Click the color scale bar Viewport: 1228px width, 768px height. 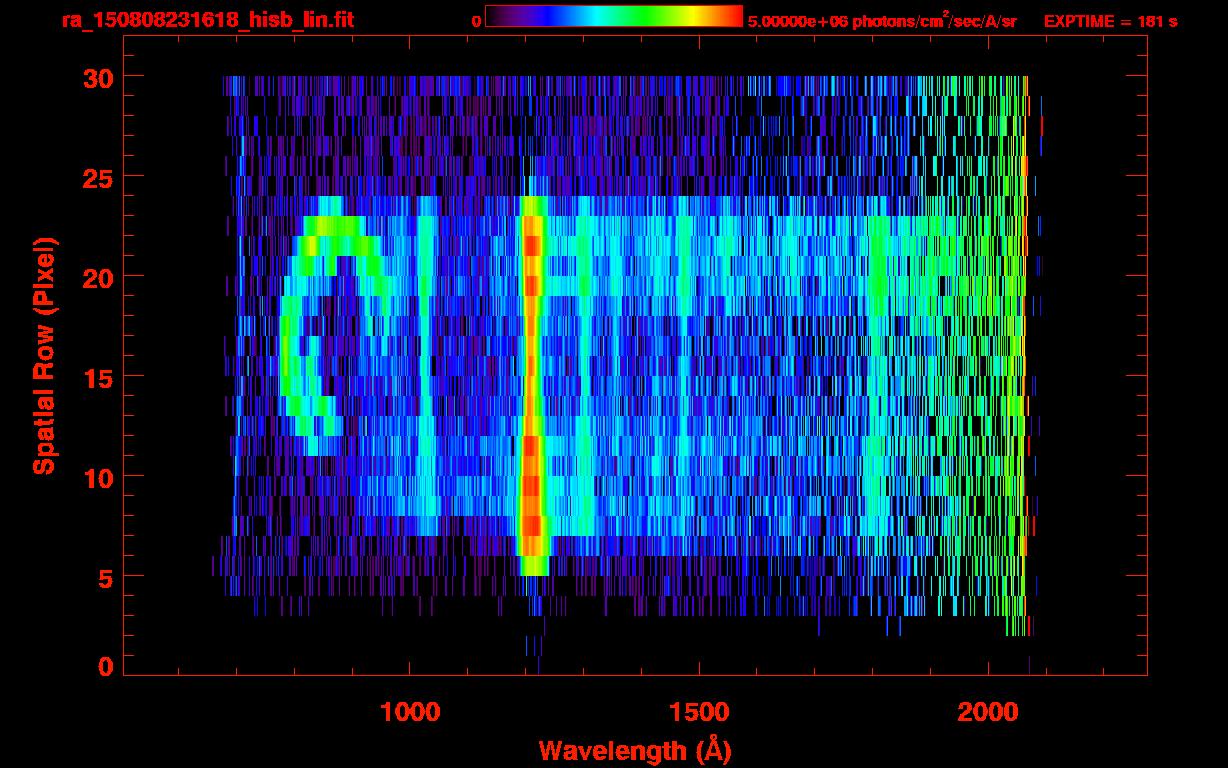click(x=614, y=16)
